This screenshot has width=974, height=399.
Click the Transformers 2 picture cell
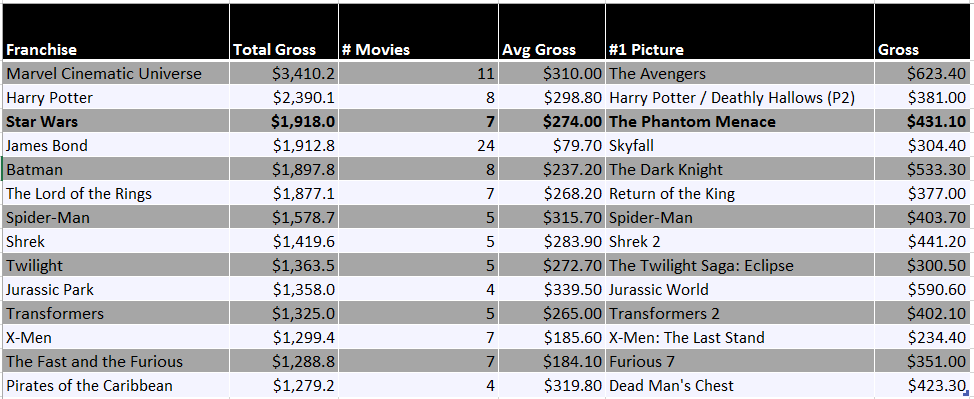(x=740, y=313)
